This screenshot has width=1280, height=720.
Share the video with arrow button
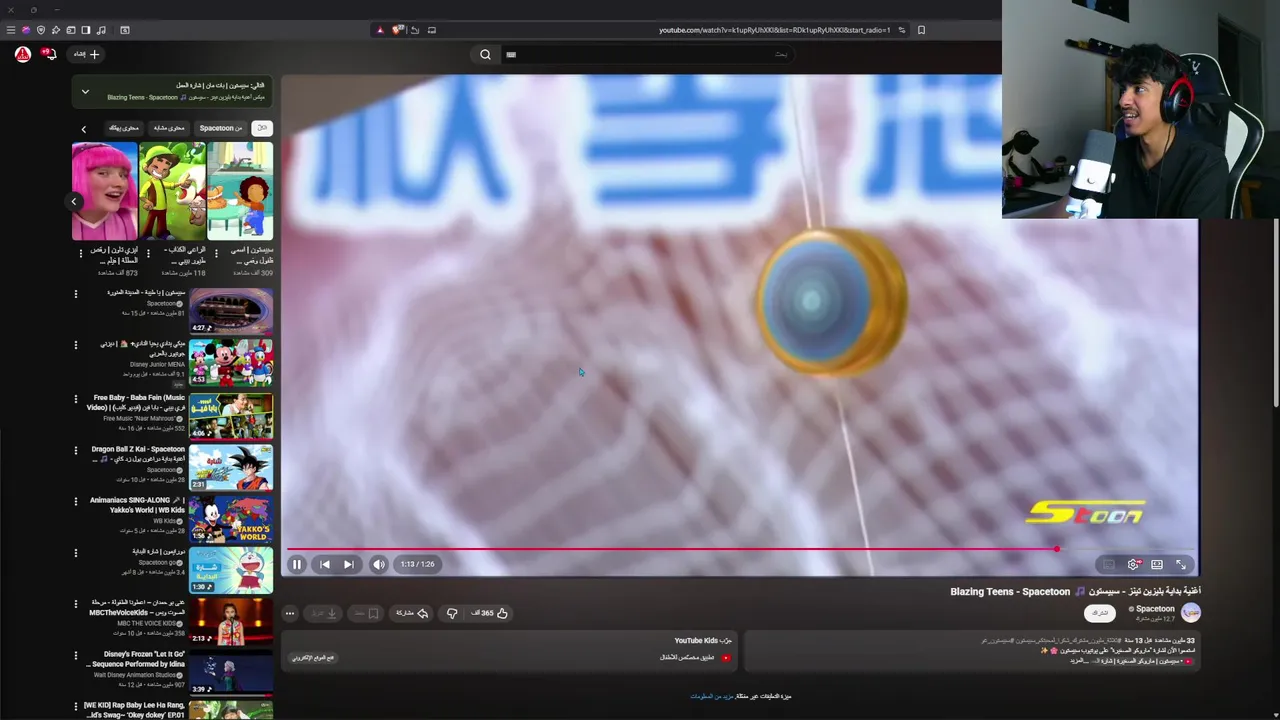click(412, 613)
